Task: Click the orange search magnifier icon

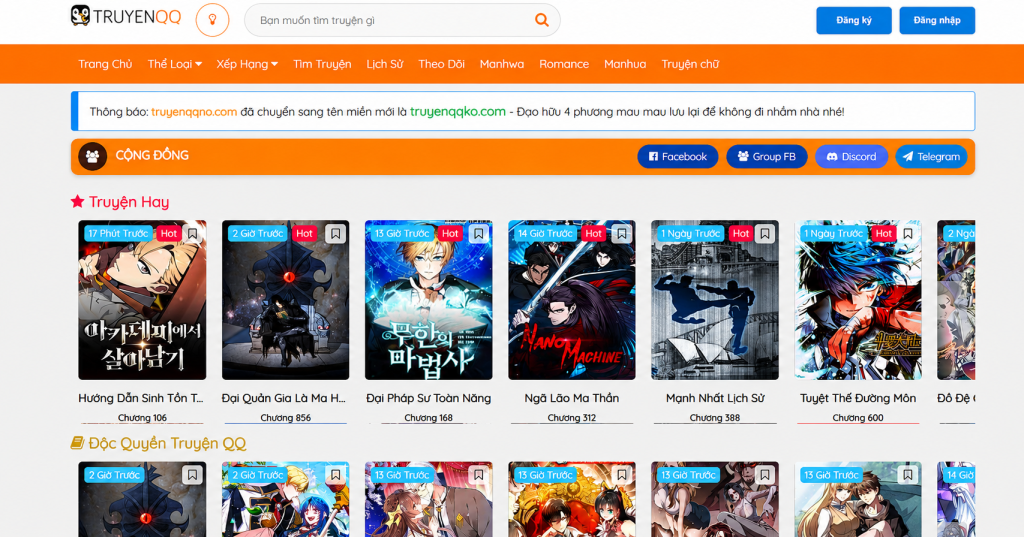Action: click(x=541, y=20)
